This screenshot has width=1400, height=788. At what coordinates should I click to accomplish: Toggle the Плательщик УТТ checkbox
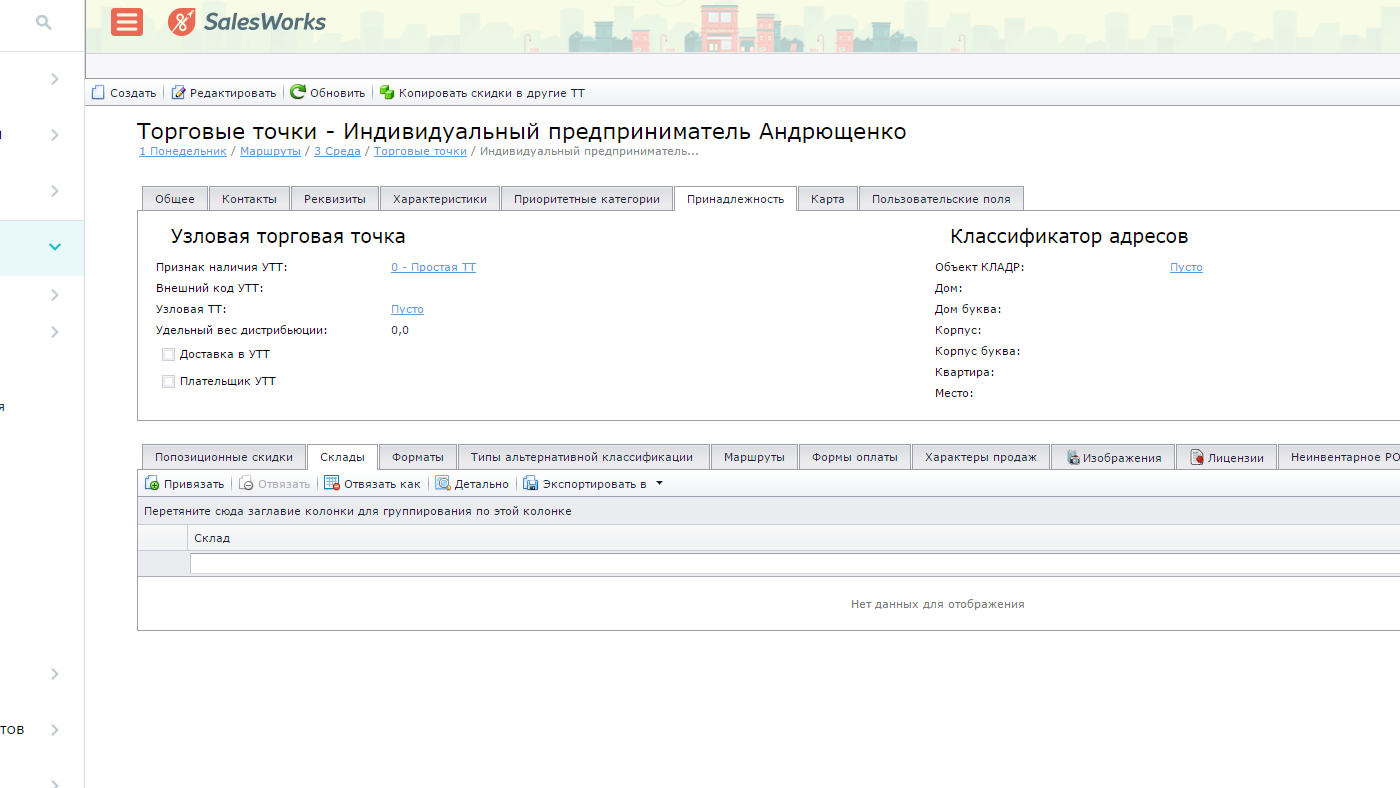[168, 381]
